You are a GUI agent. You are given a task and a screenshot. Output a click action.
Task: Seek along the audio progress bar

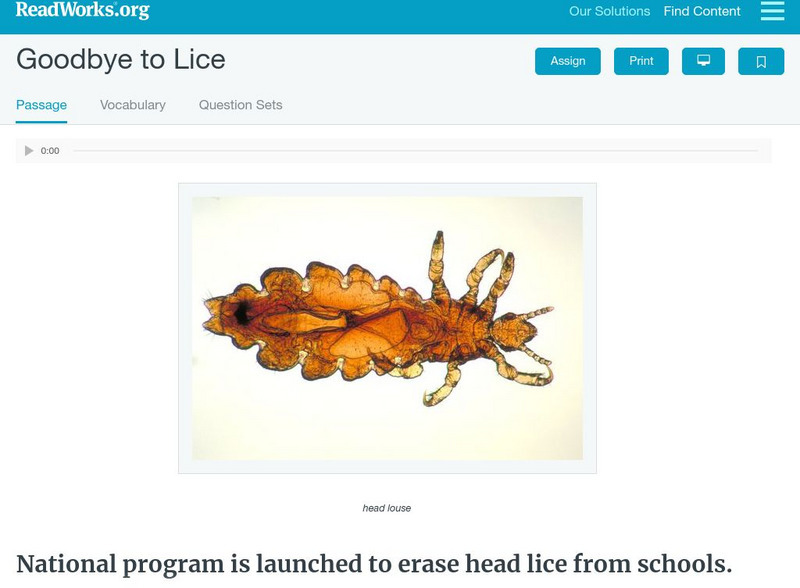click(x=415, y=151)
